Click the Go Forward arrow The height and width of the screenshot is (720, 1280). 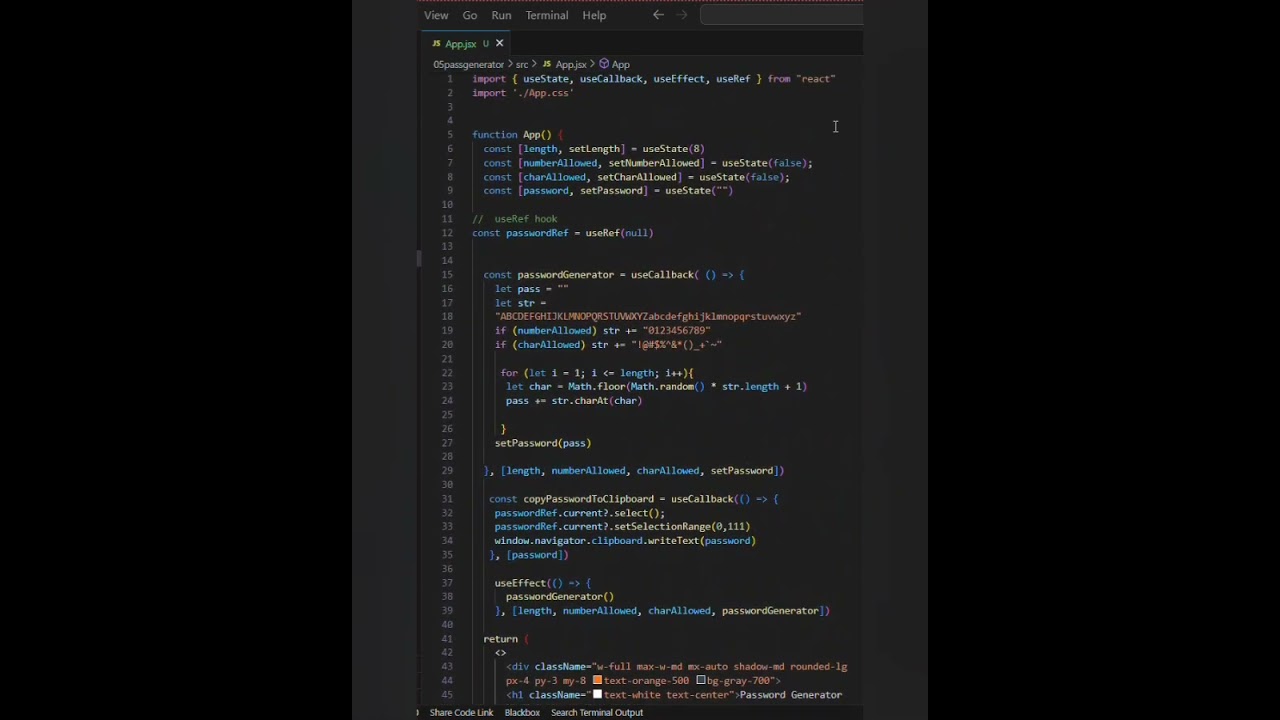pos(682,15)
